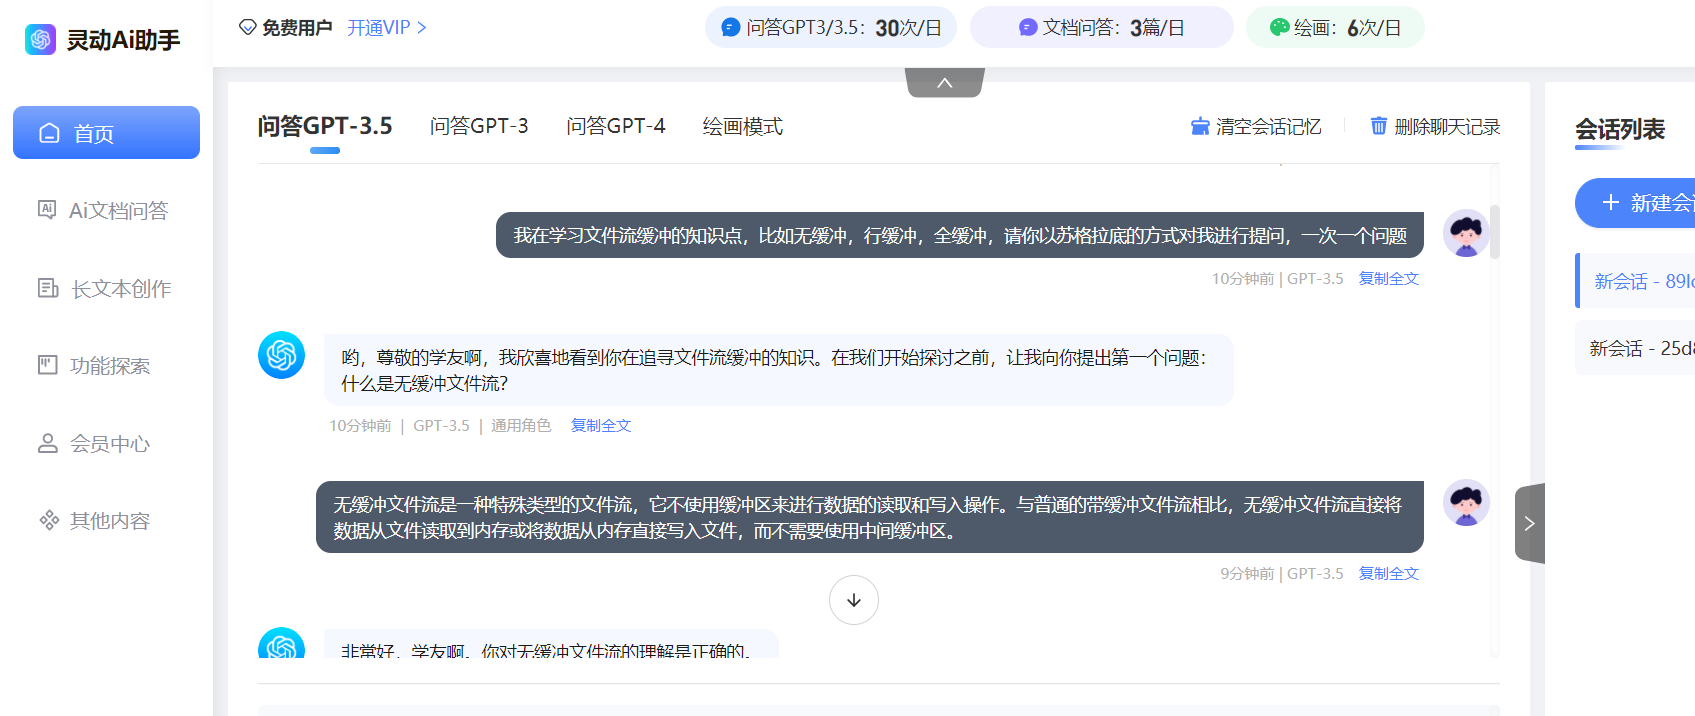Click the user avatar beside first message
This screenshot has height=716, width=1695.
1466,233
